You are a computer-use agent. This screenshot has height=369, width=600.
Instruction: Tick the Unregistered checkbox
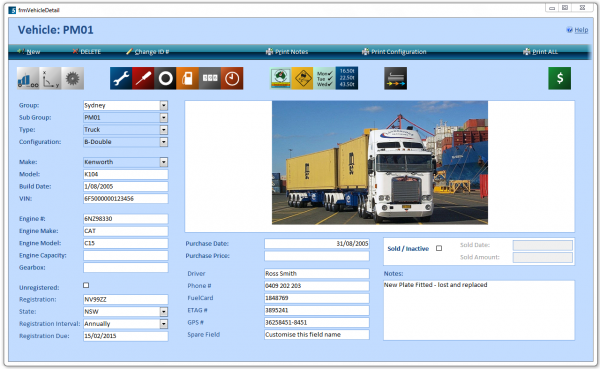(x=86, y=285)
